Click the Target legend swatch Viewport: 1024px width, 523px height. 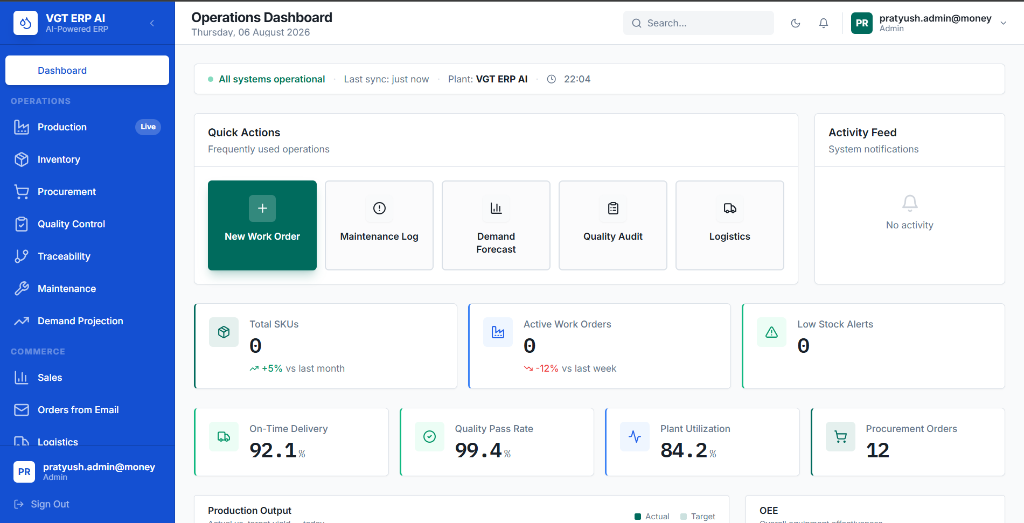point(683,516)
